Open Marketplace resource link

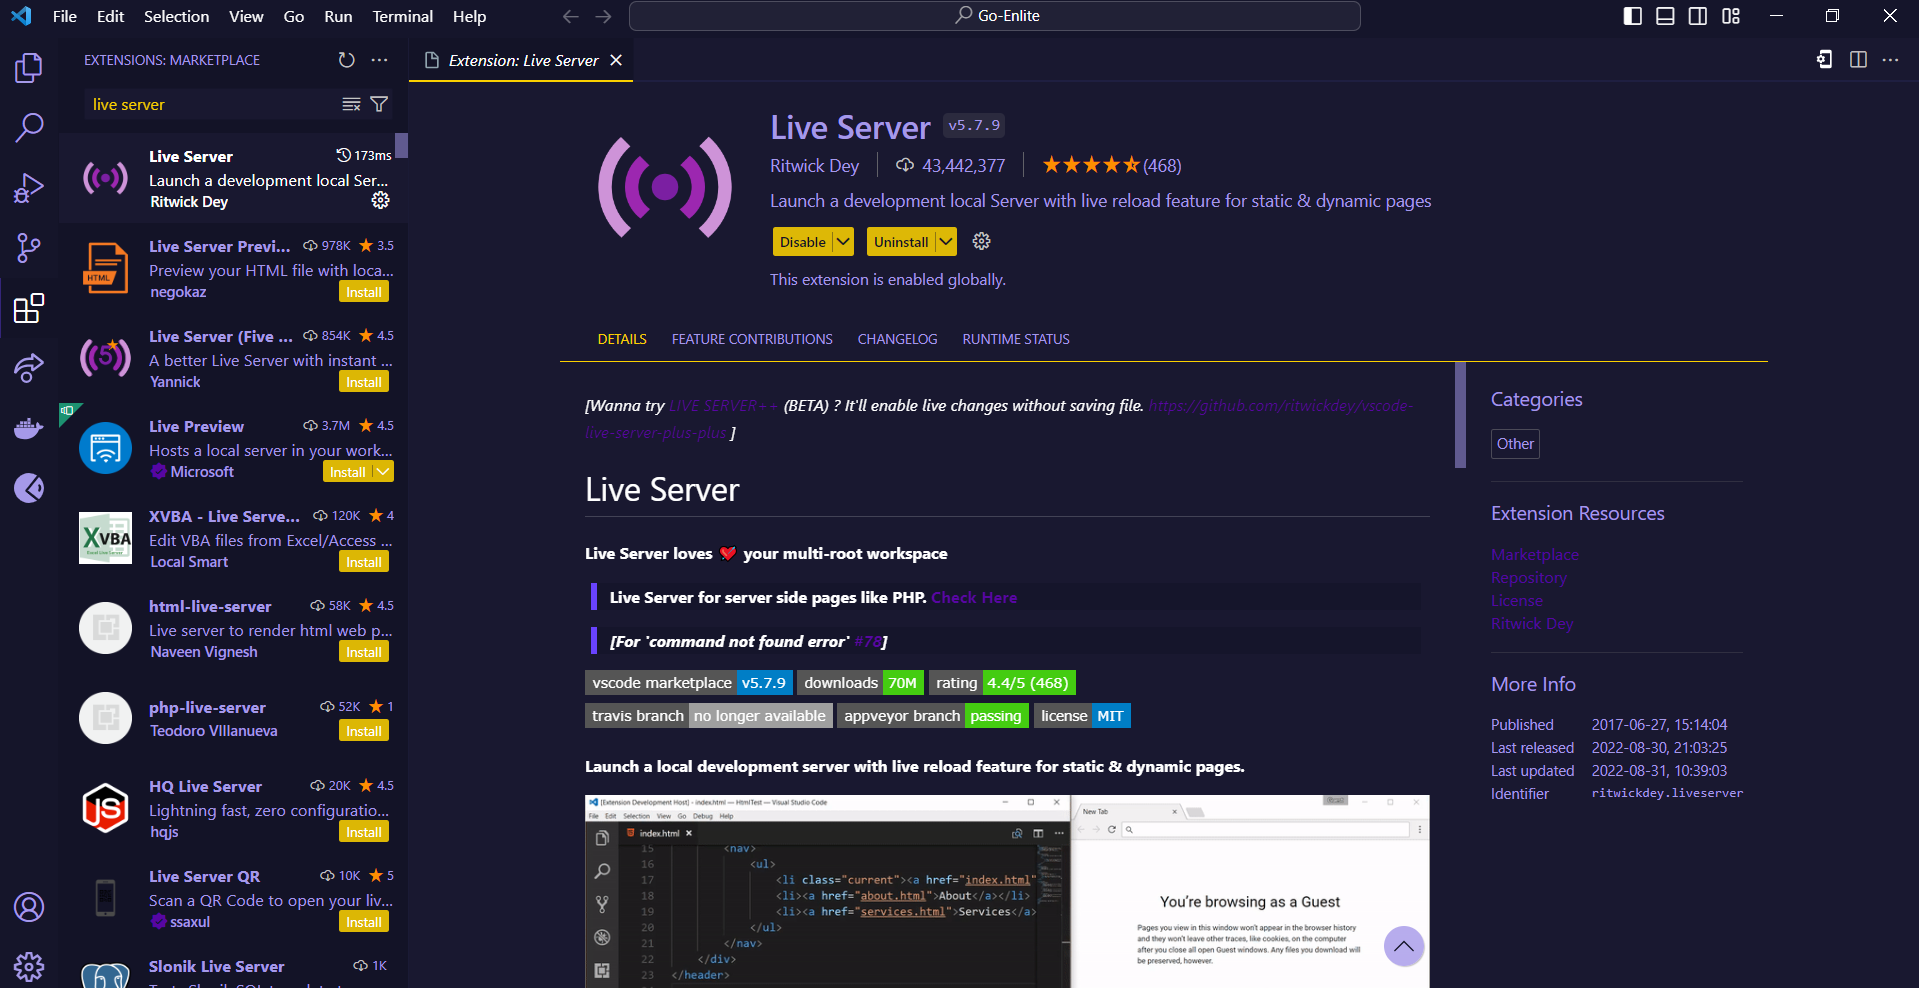click(1535, 554)
